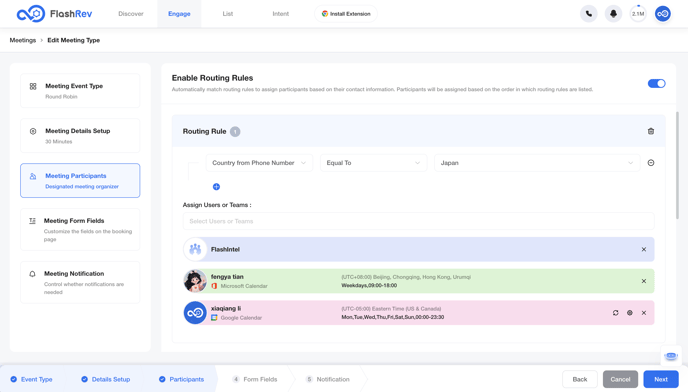This screenshot has height=392, width=688.
Task: Go back to Meetings breadcrumb
Action: coord(23,40)
